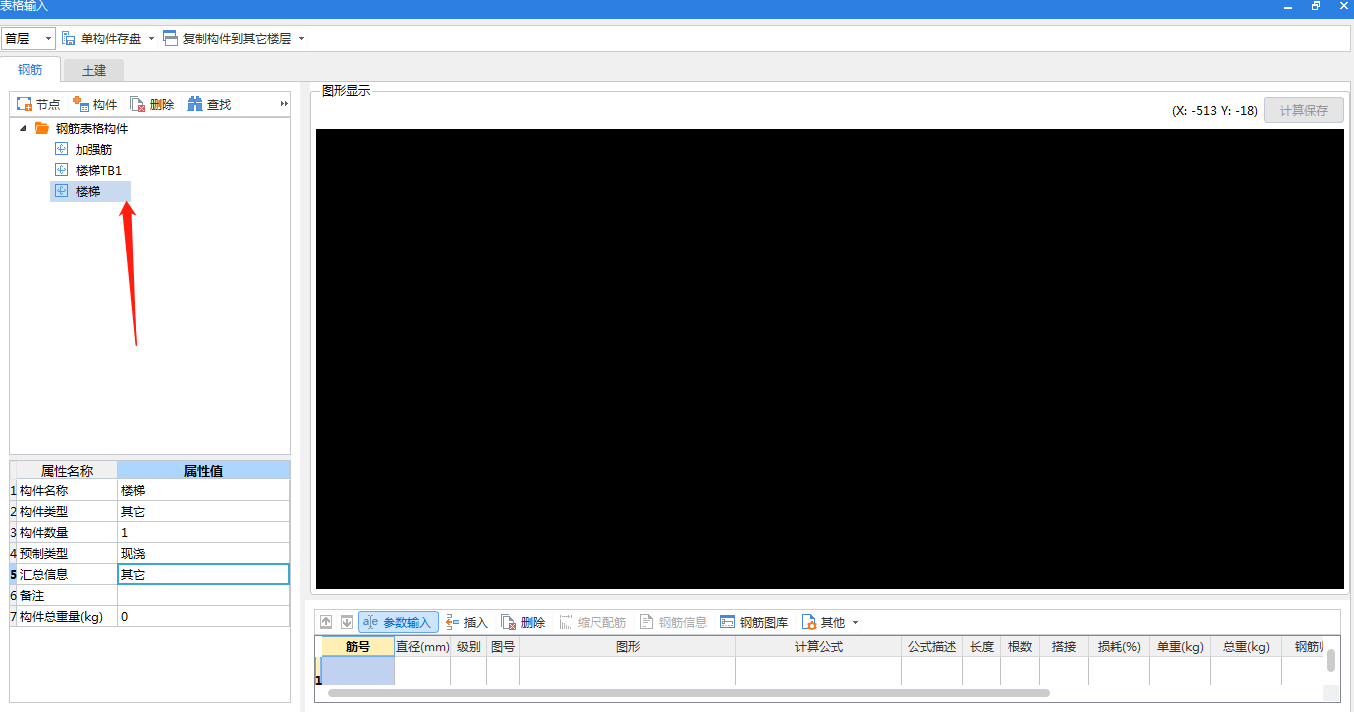The image size is (1354, 712).
Task: Click the empty 备注 value cell
Action: [203, 595]
